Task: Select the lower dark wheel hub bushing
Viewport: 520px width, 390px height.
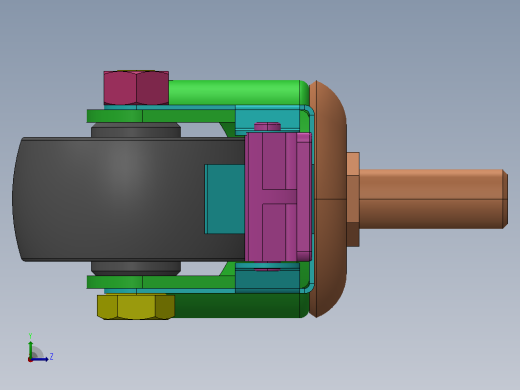Action: tap(136, 268)
